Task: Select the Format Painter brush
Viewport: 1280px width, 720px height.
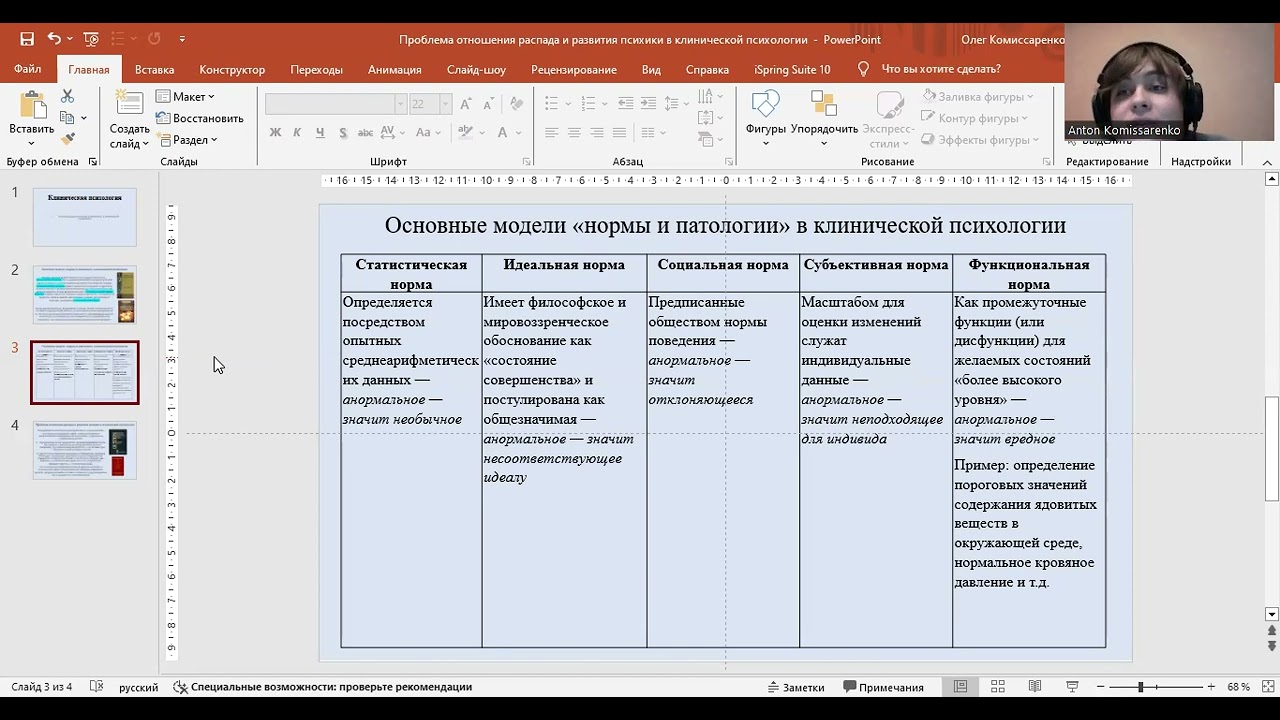Action: [x=67, y=139]
